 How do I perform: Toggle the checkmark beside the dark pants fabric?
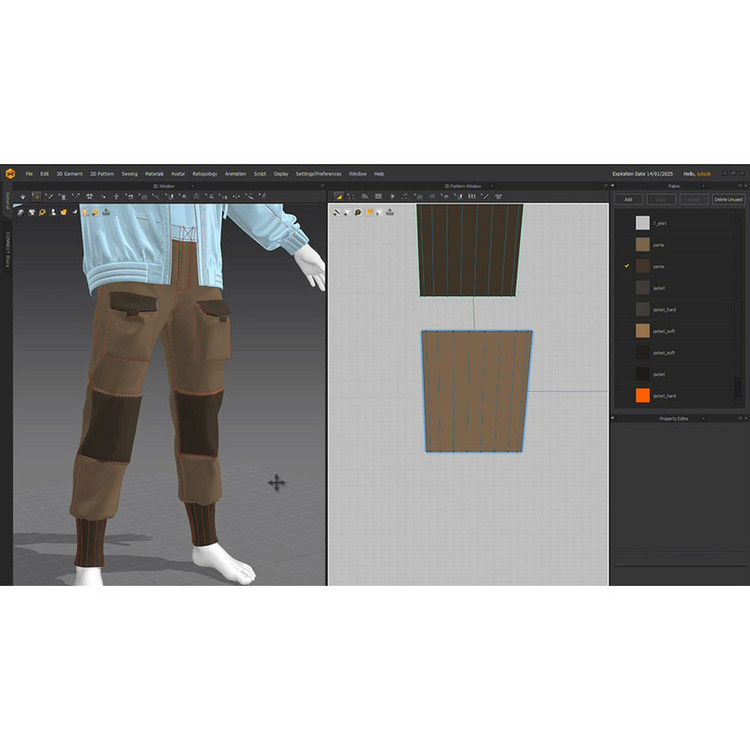(x=627, y=266)
